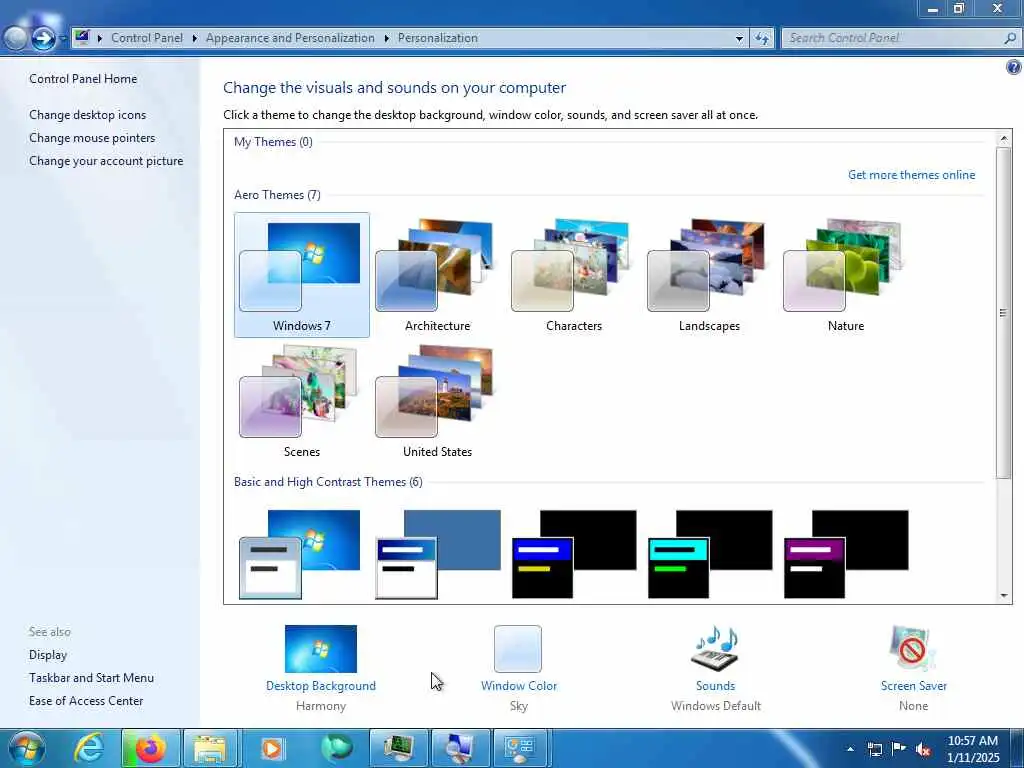This screenshot has width=1024, height=768.
Task: Click the Help question mark icon
Action: pyautogui.click(x=1014, y=67)
